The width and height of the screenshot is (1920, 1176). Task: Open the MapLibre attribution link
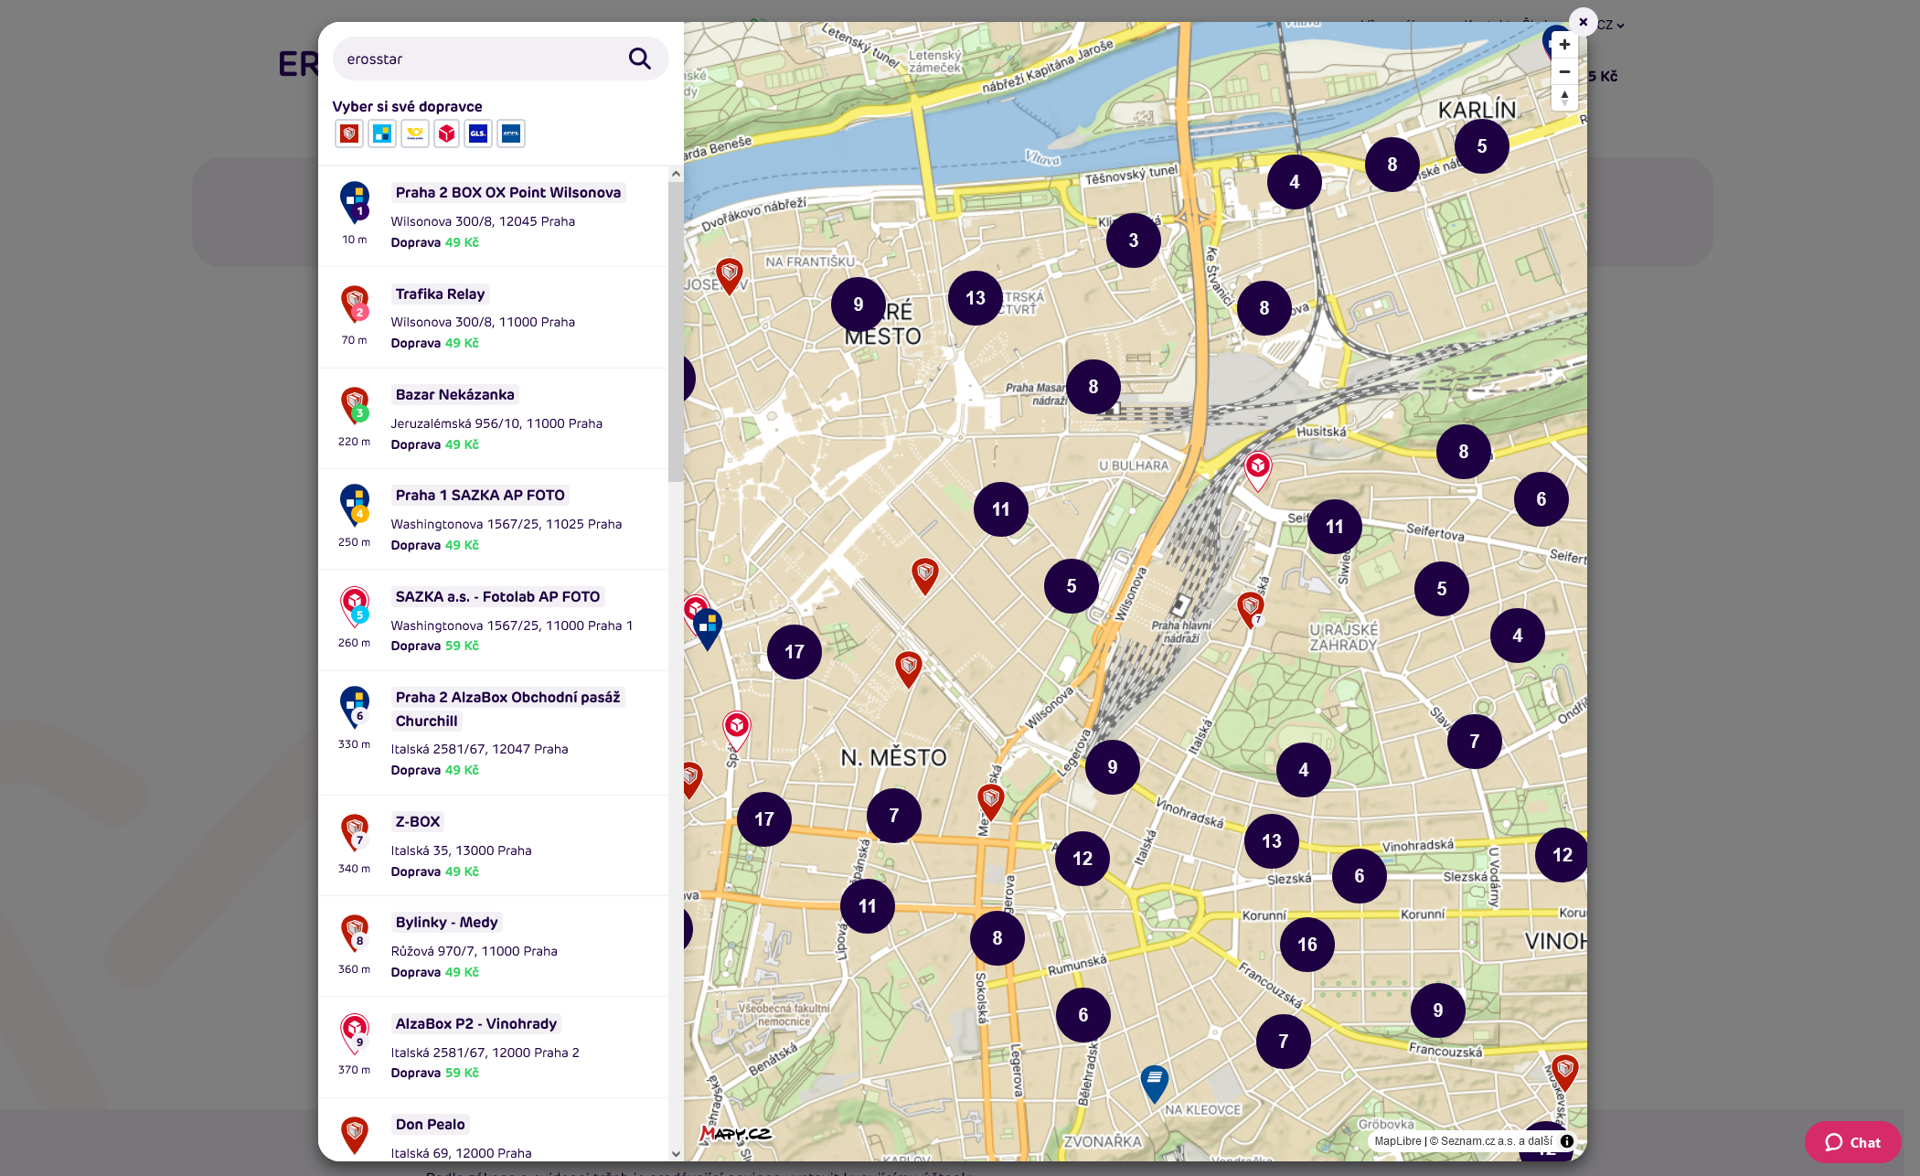coord(1397,1141)
